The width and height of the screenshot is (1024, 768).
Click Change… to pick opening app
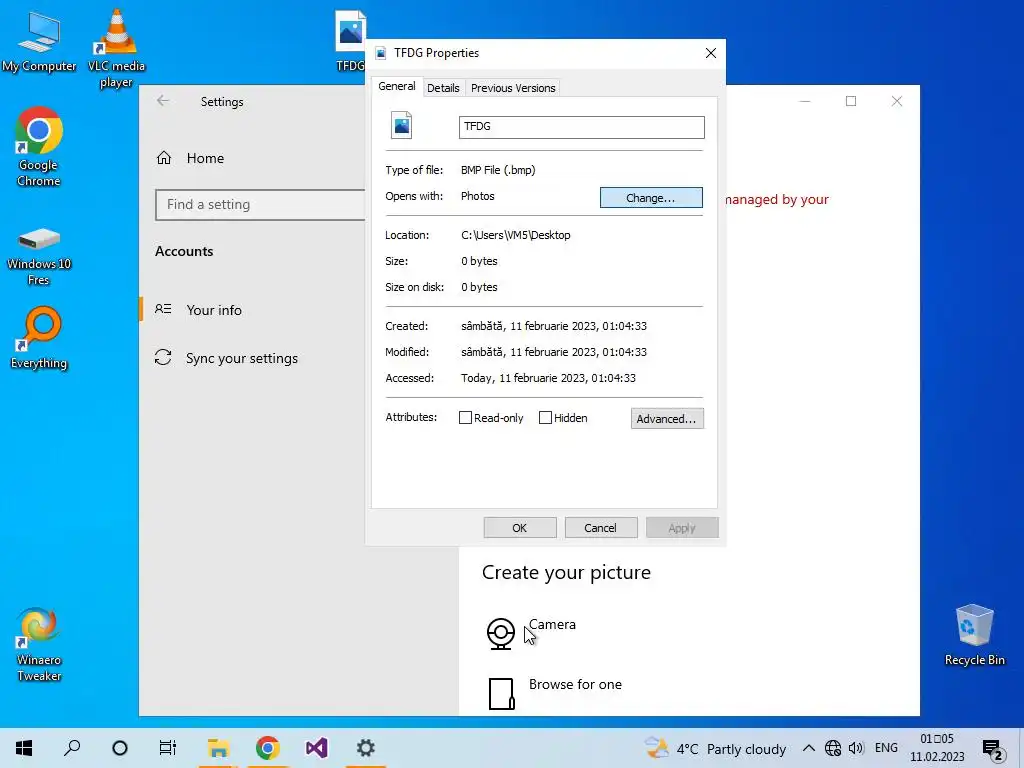(651, 198)
